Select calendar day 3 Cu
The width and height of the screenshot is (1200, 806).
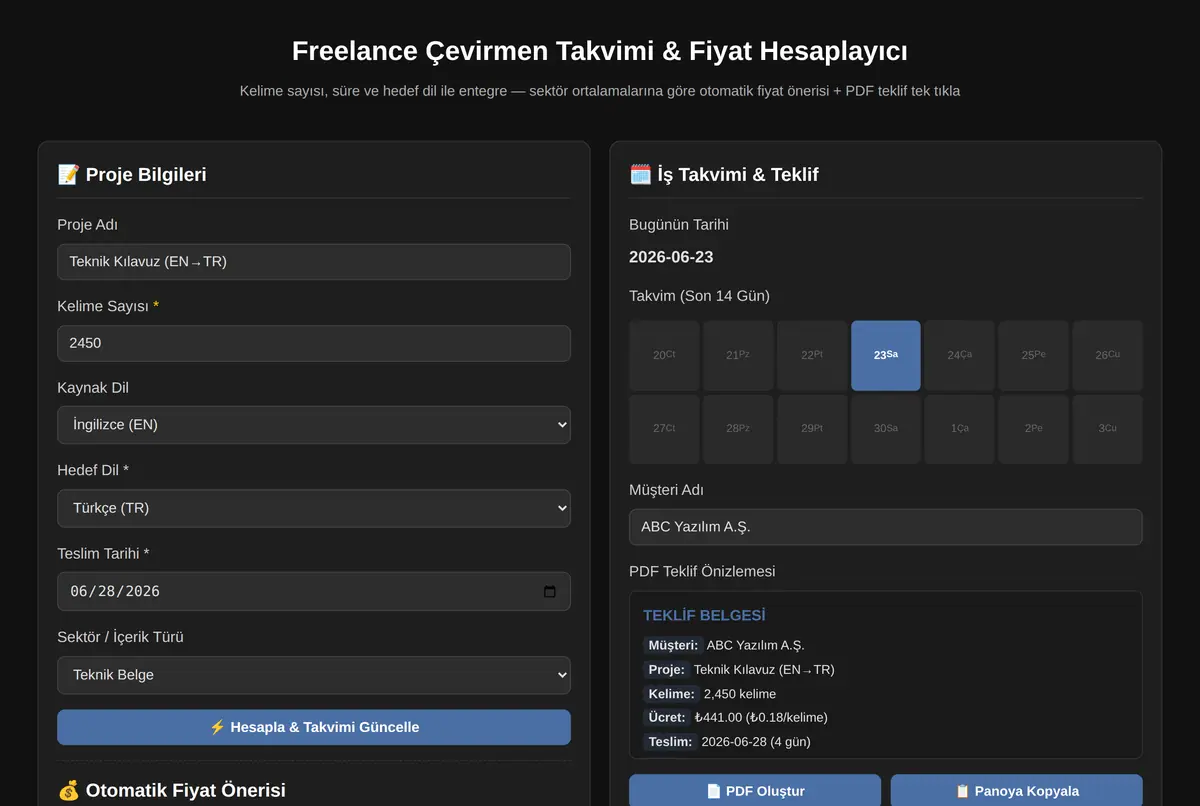1108,429
